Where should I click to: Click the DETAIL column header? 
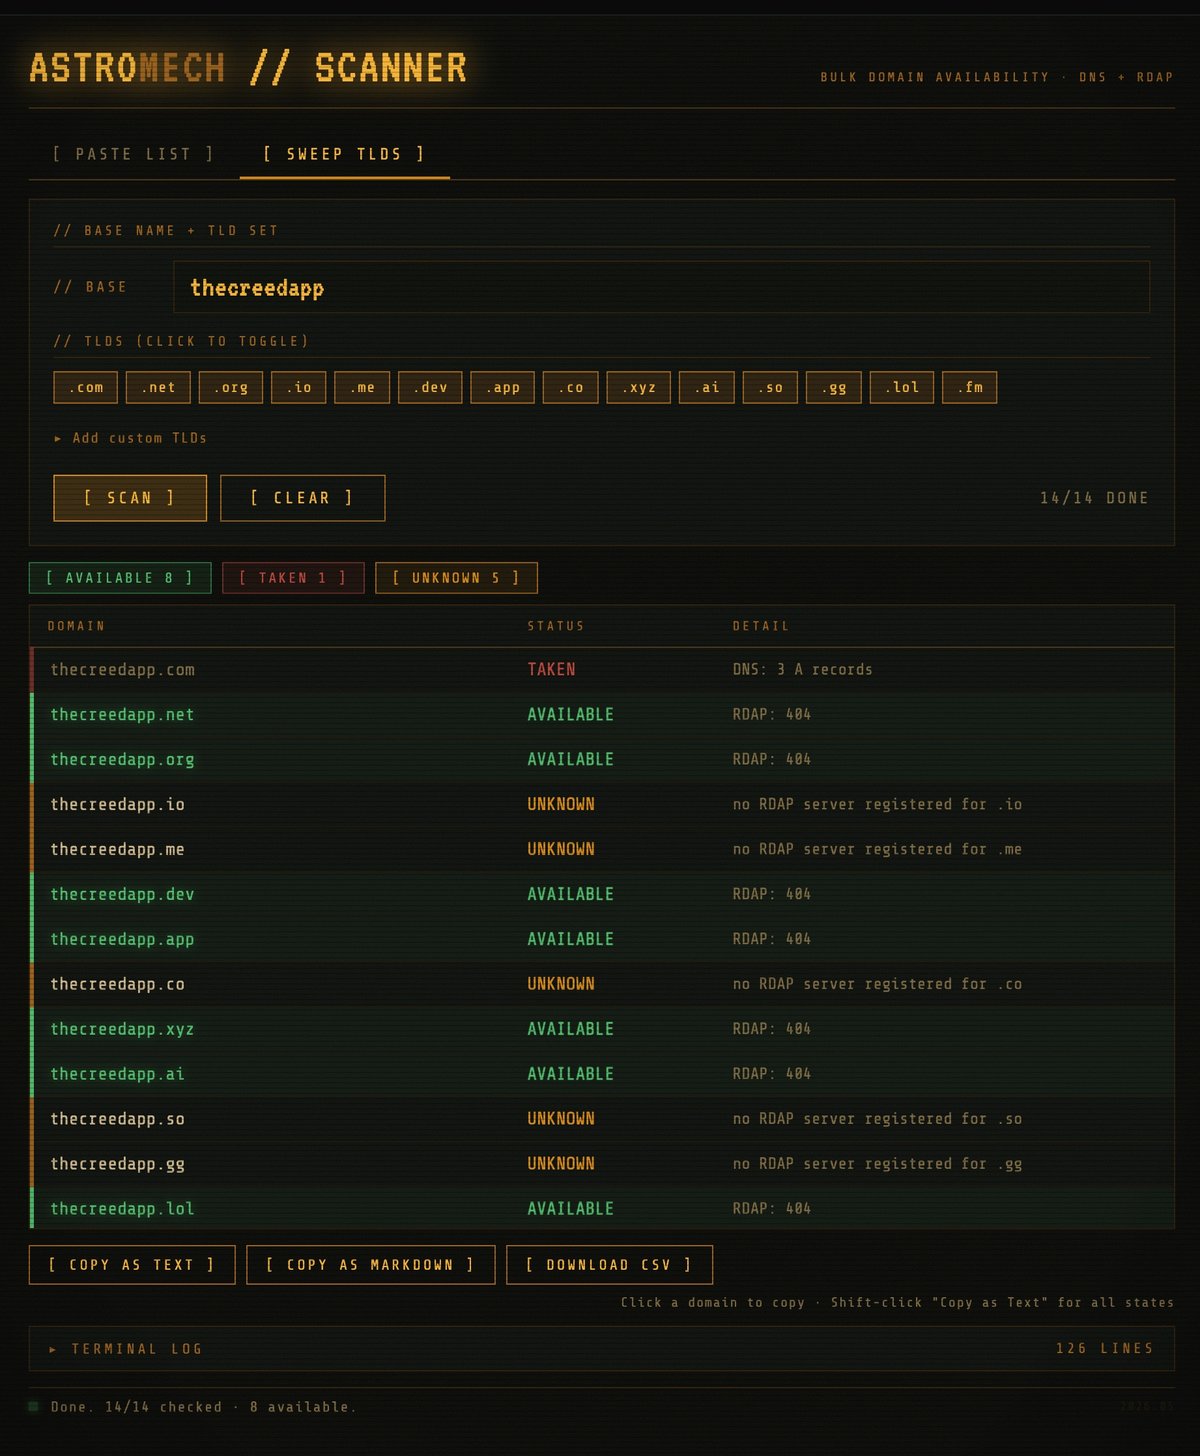[x=761, y=626]
